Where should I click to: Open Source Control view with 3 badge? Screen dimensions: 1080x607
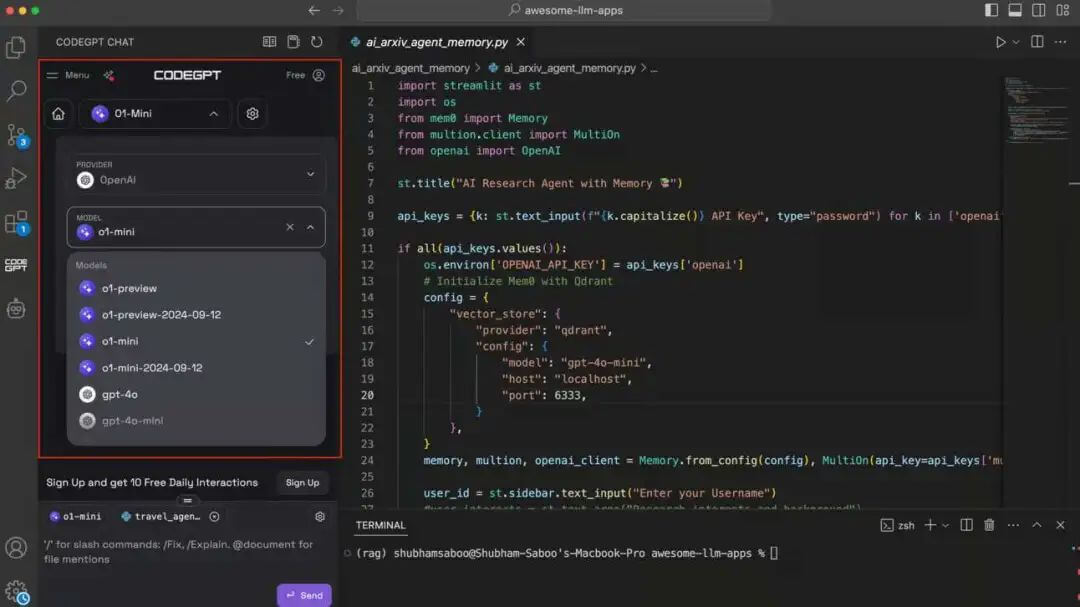pyautogui.click(x=17, y=135)
